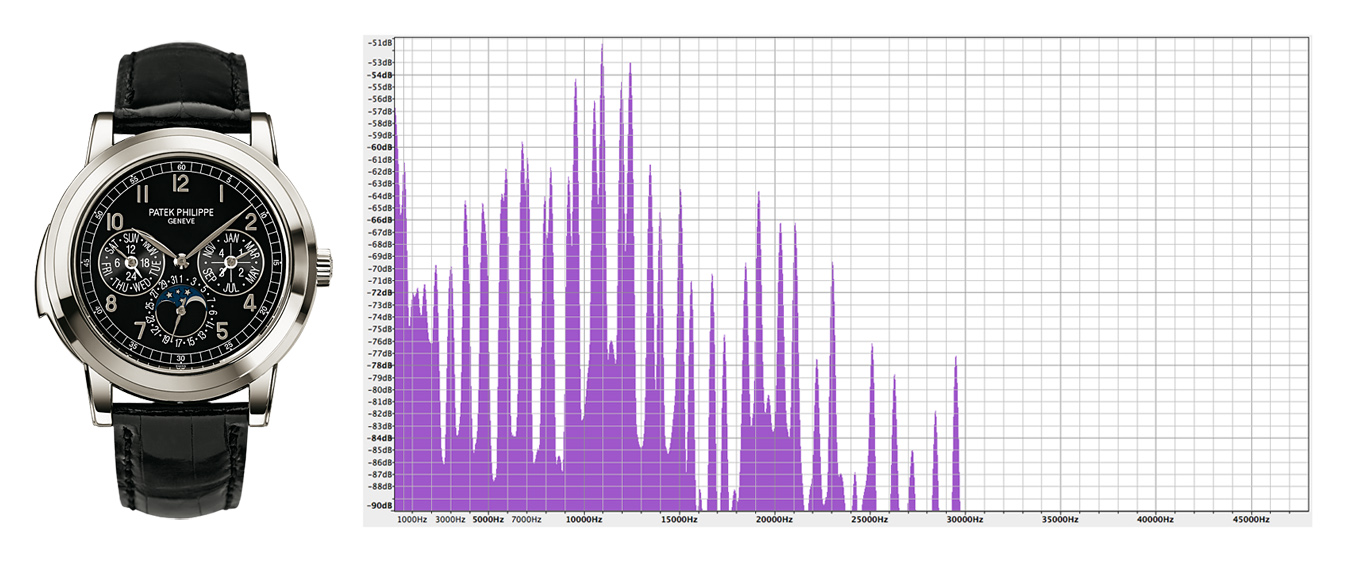Click the -88dB scale label
The height and width of the screenshot is (562, 1350).
[x=380, y=486]
